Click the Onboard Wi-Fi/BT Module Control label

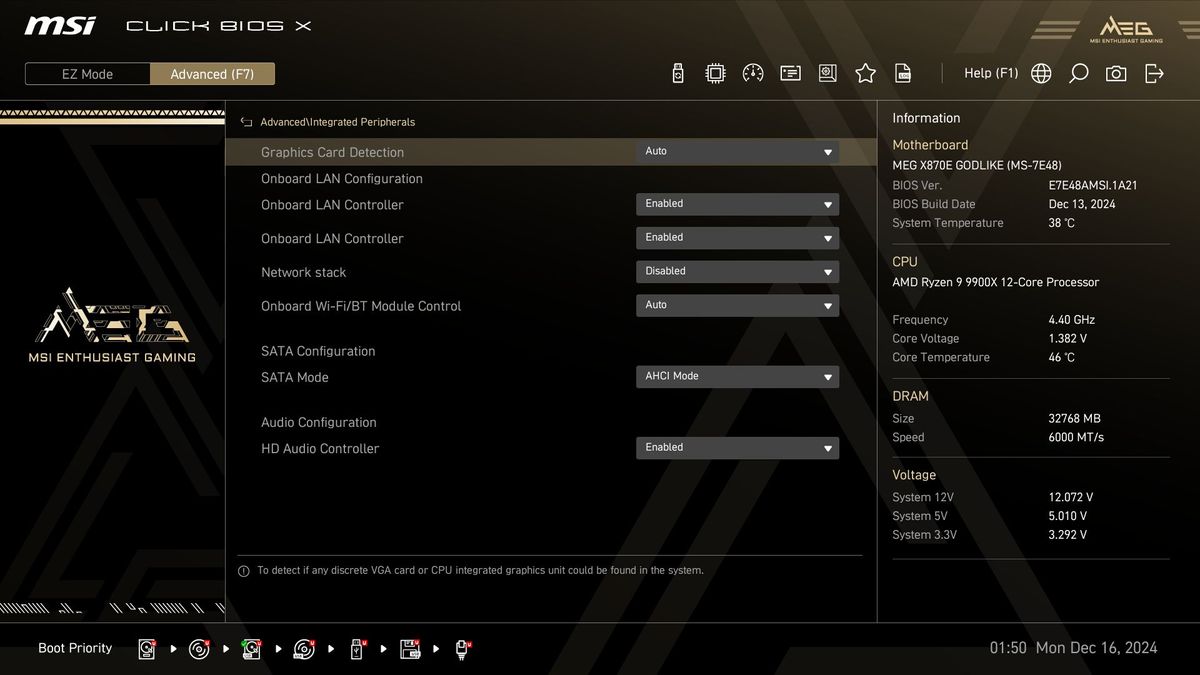click(361, 306)
